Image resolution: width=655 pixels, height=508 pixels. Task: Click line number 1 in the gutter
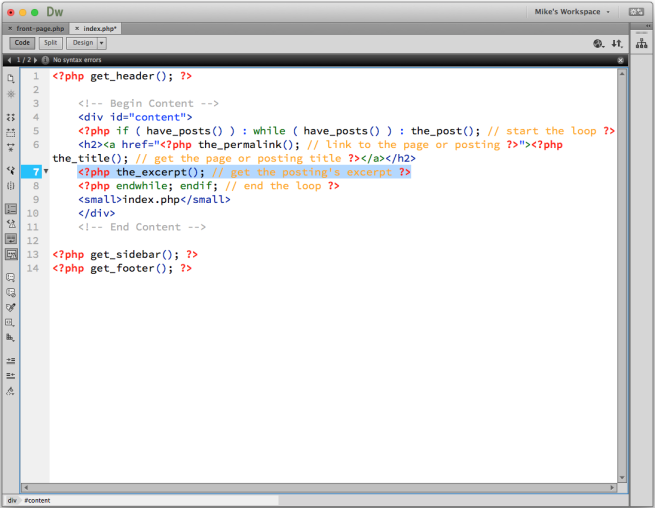(x=36, y=76)
